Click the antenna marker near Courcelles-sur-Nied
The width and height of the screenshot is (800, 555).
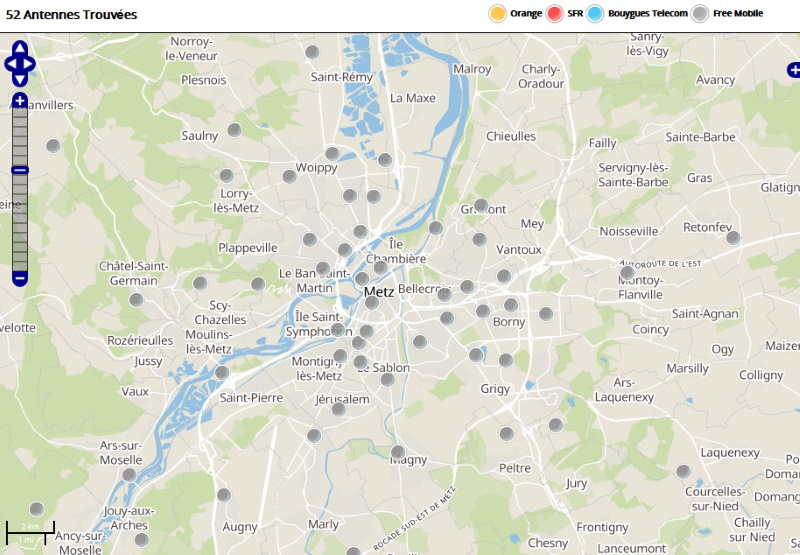[683, 471]
